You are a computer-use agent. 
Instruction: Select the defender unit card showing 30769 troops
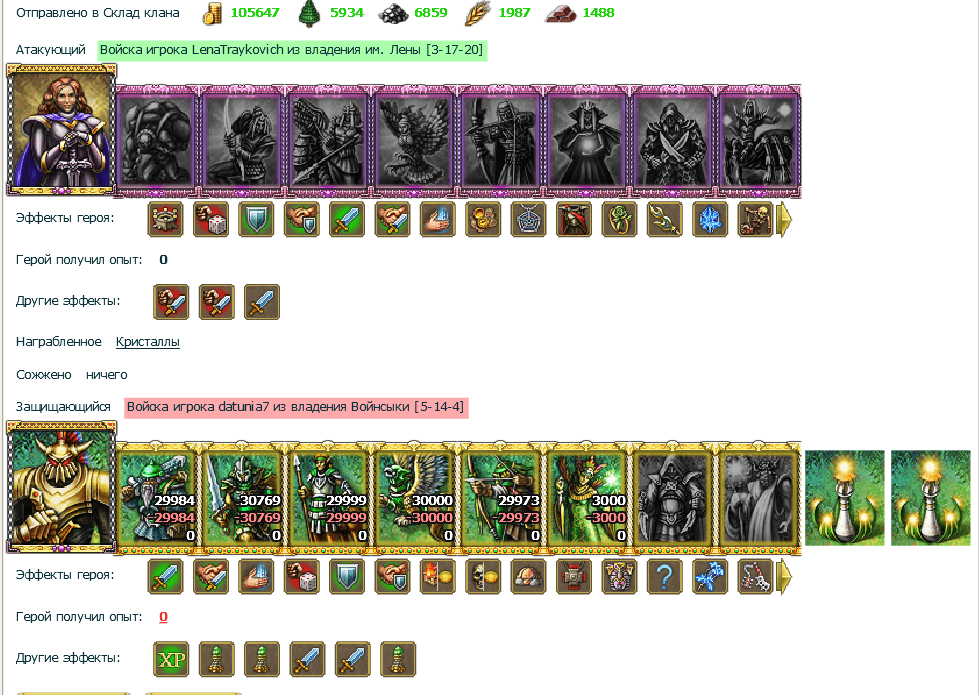[242, 498]
